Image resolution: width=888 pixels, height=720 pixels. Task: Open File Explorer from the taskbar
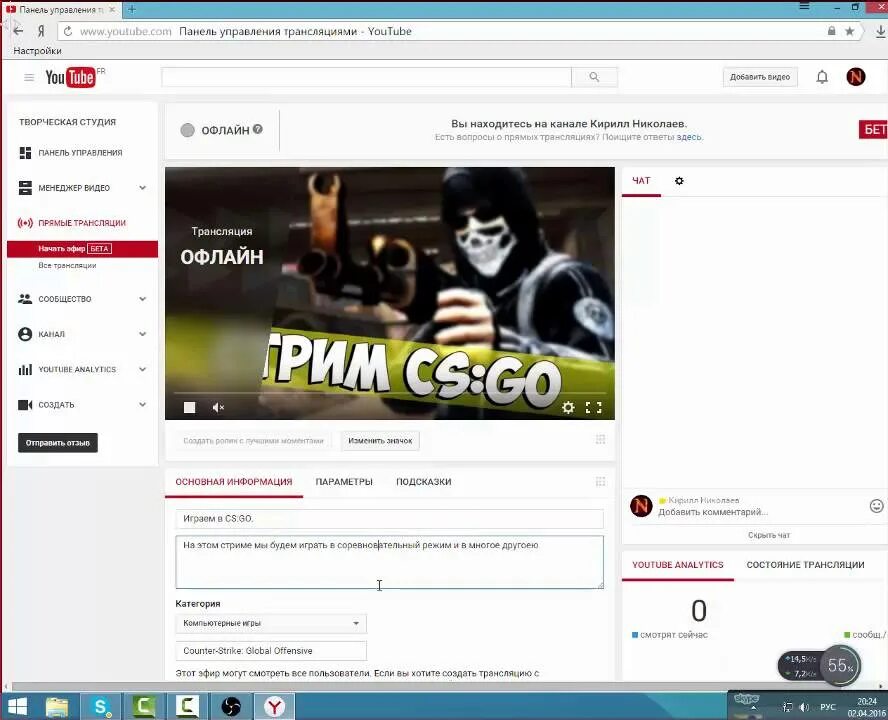click(x=57, y=706)
